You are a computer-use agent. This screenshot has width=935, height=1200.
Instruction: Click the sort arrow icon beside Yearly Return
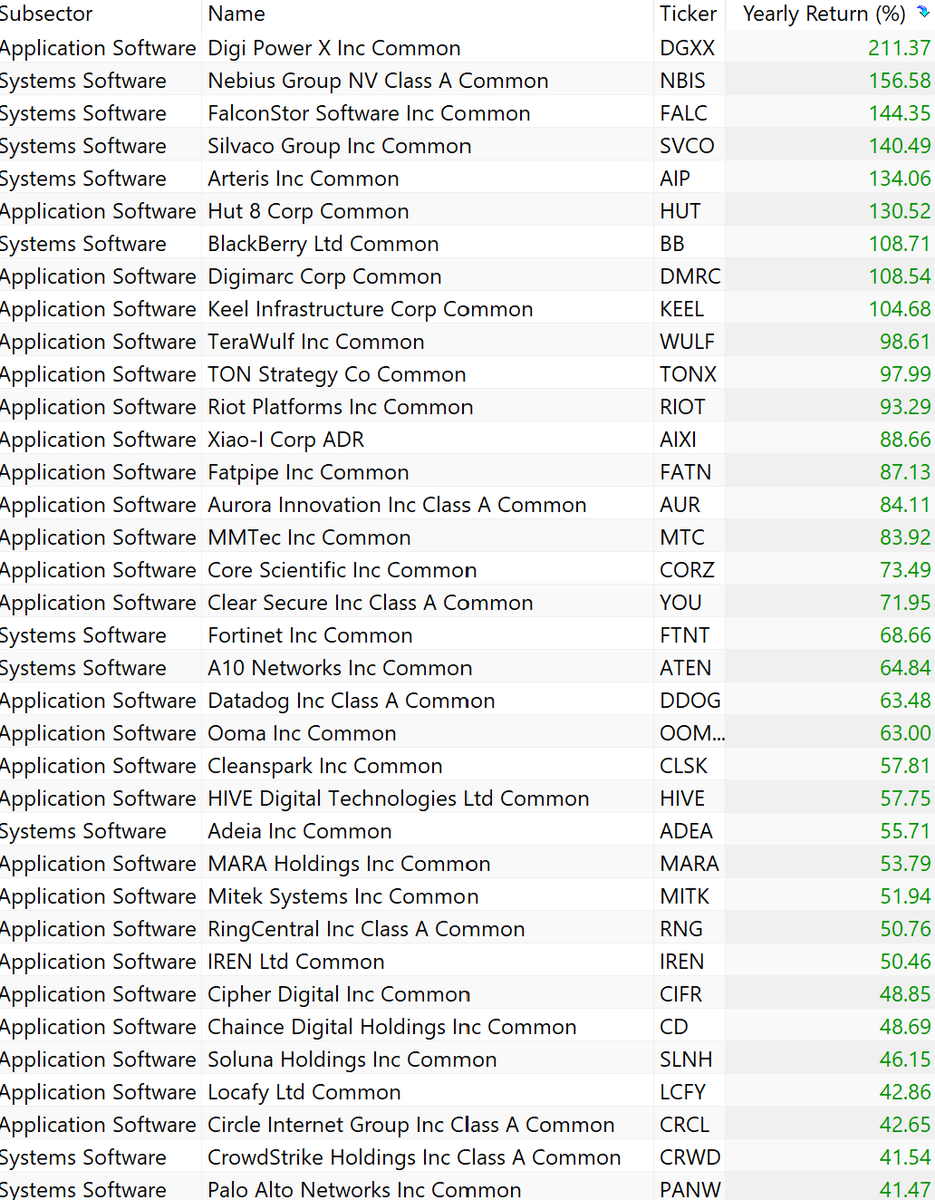click(x=923, y=13)
